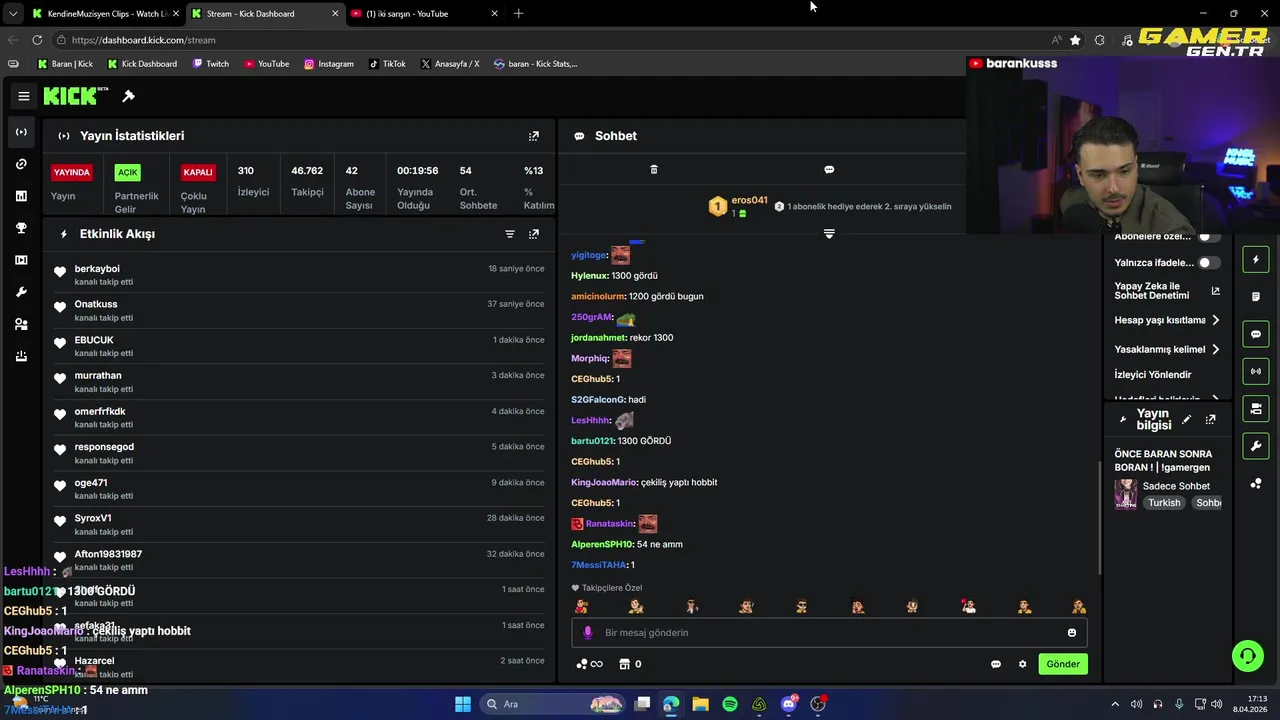Toggle the Abonelere özel switch
The height and width of the screenshot is (720, 1280).
click(1209, 237)
